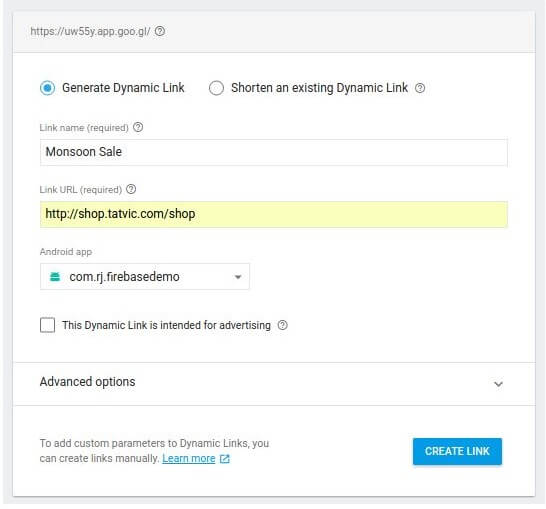Viewport: 546px width, 509px height.
Task: Click the https://uw55y.app.goo.gl/ domain text
Action: click(91, 31)
